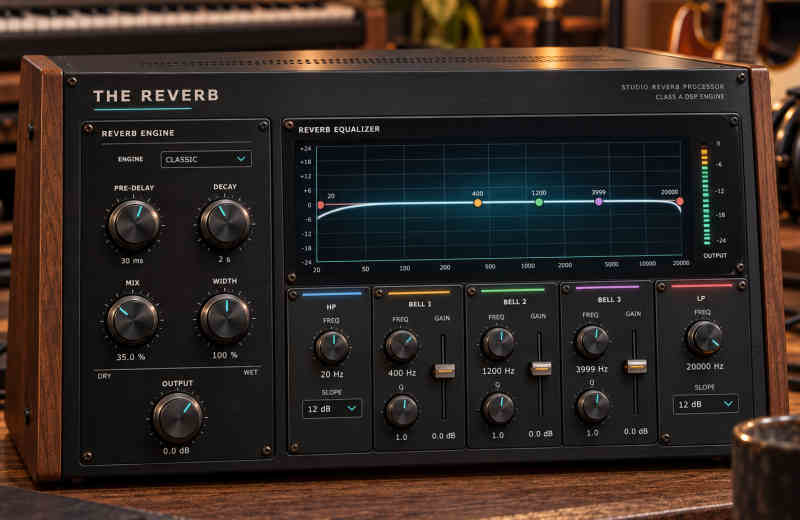Click the DRY label under Mix

click(104, 376)
